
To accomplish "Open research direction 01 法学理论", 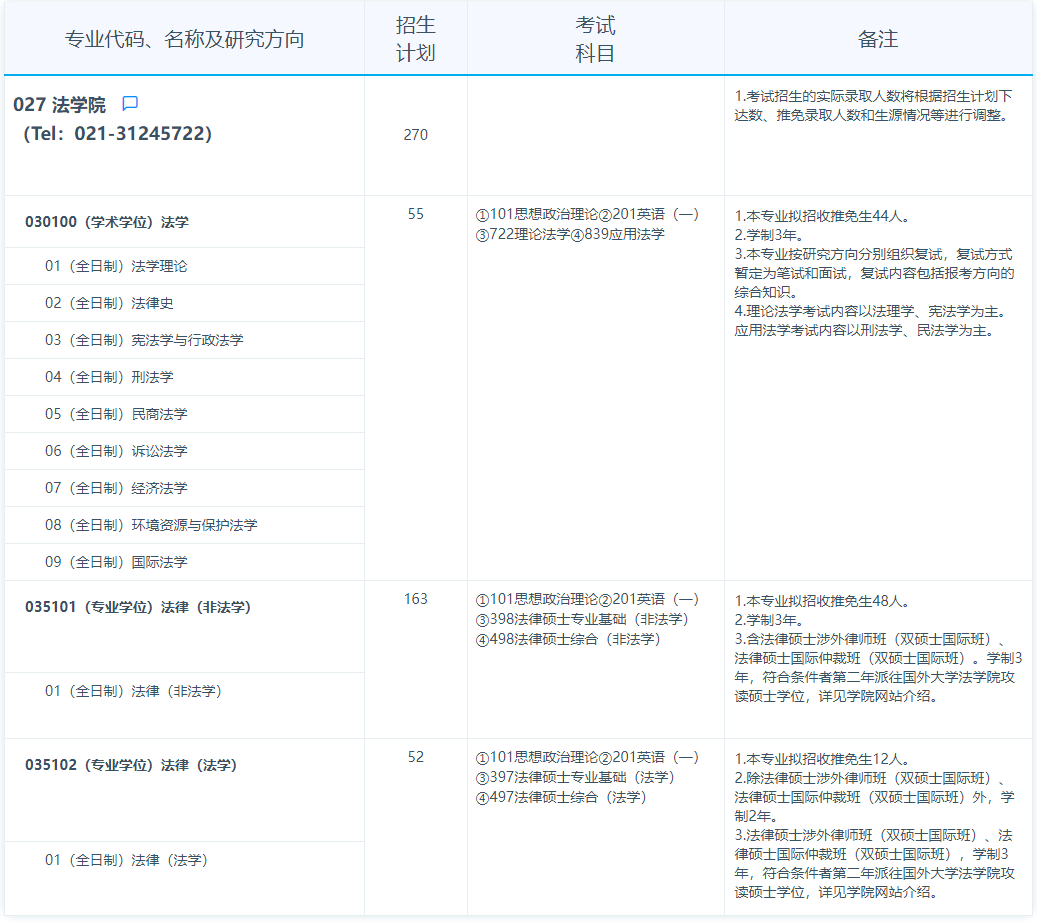I will (x=116, y=266).
